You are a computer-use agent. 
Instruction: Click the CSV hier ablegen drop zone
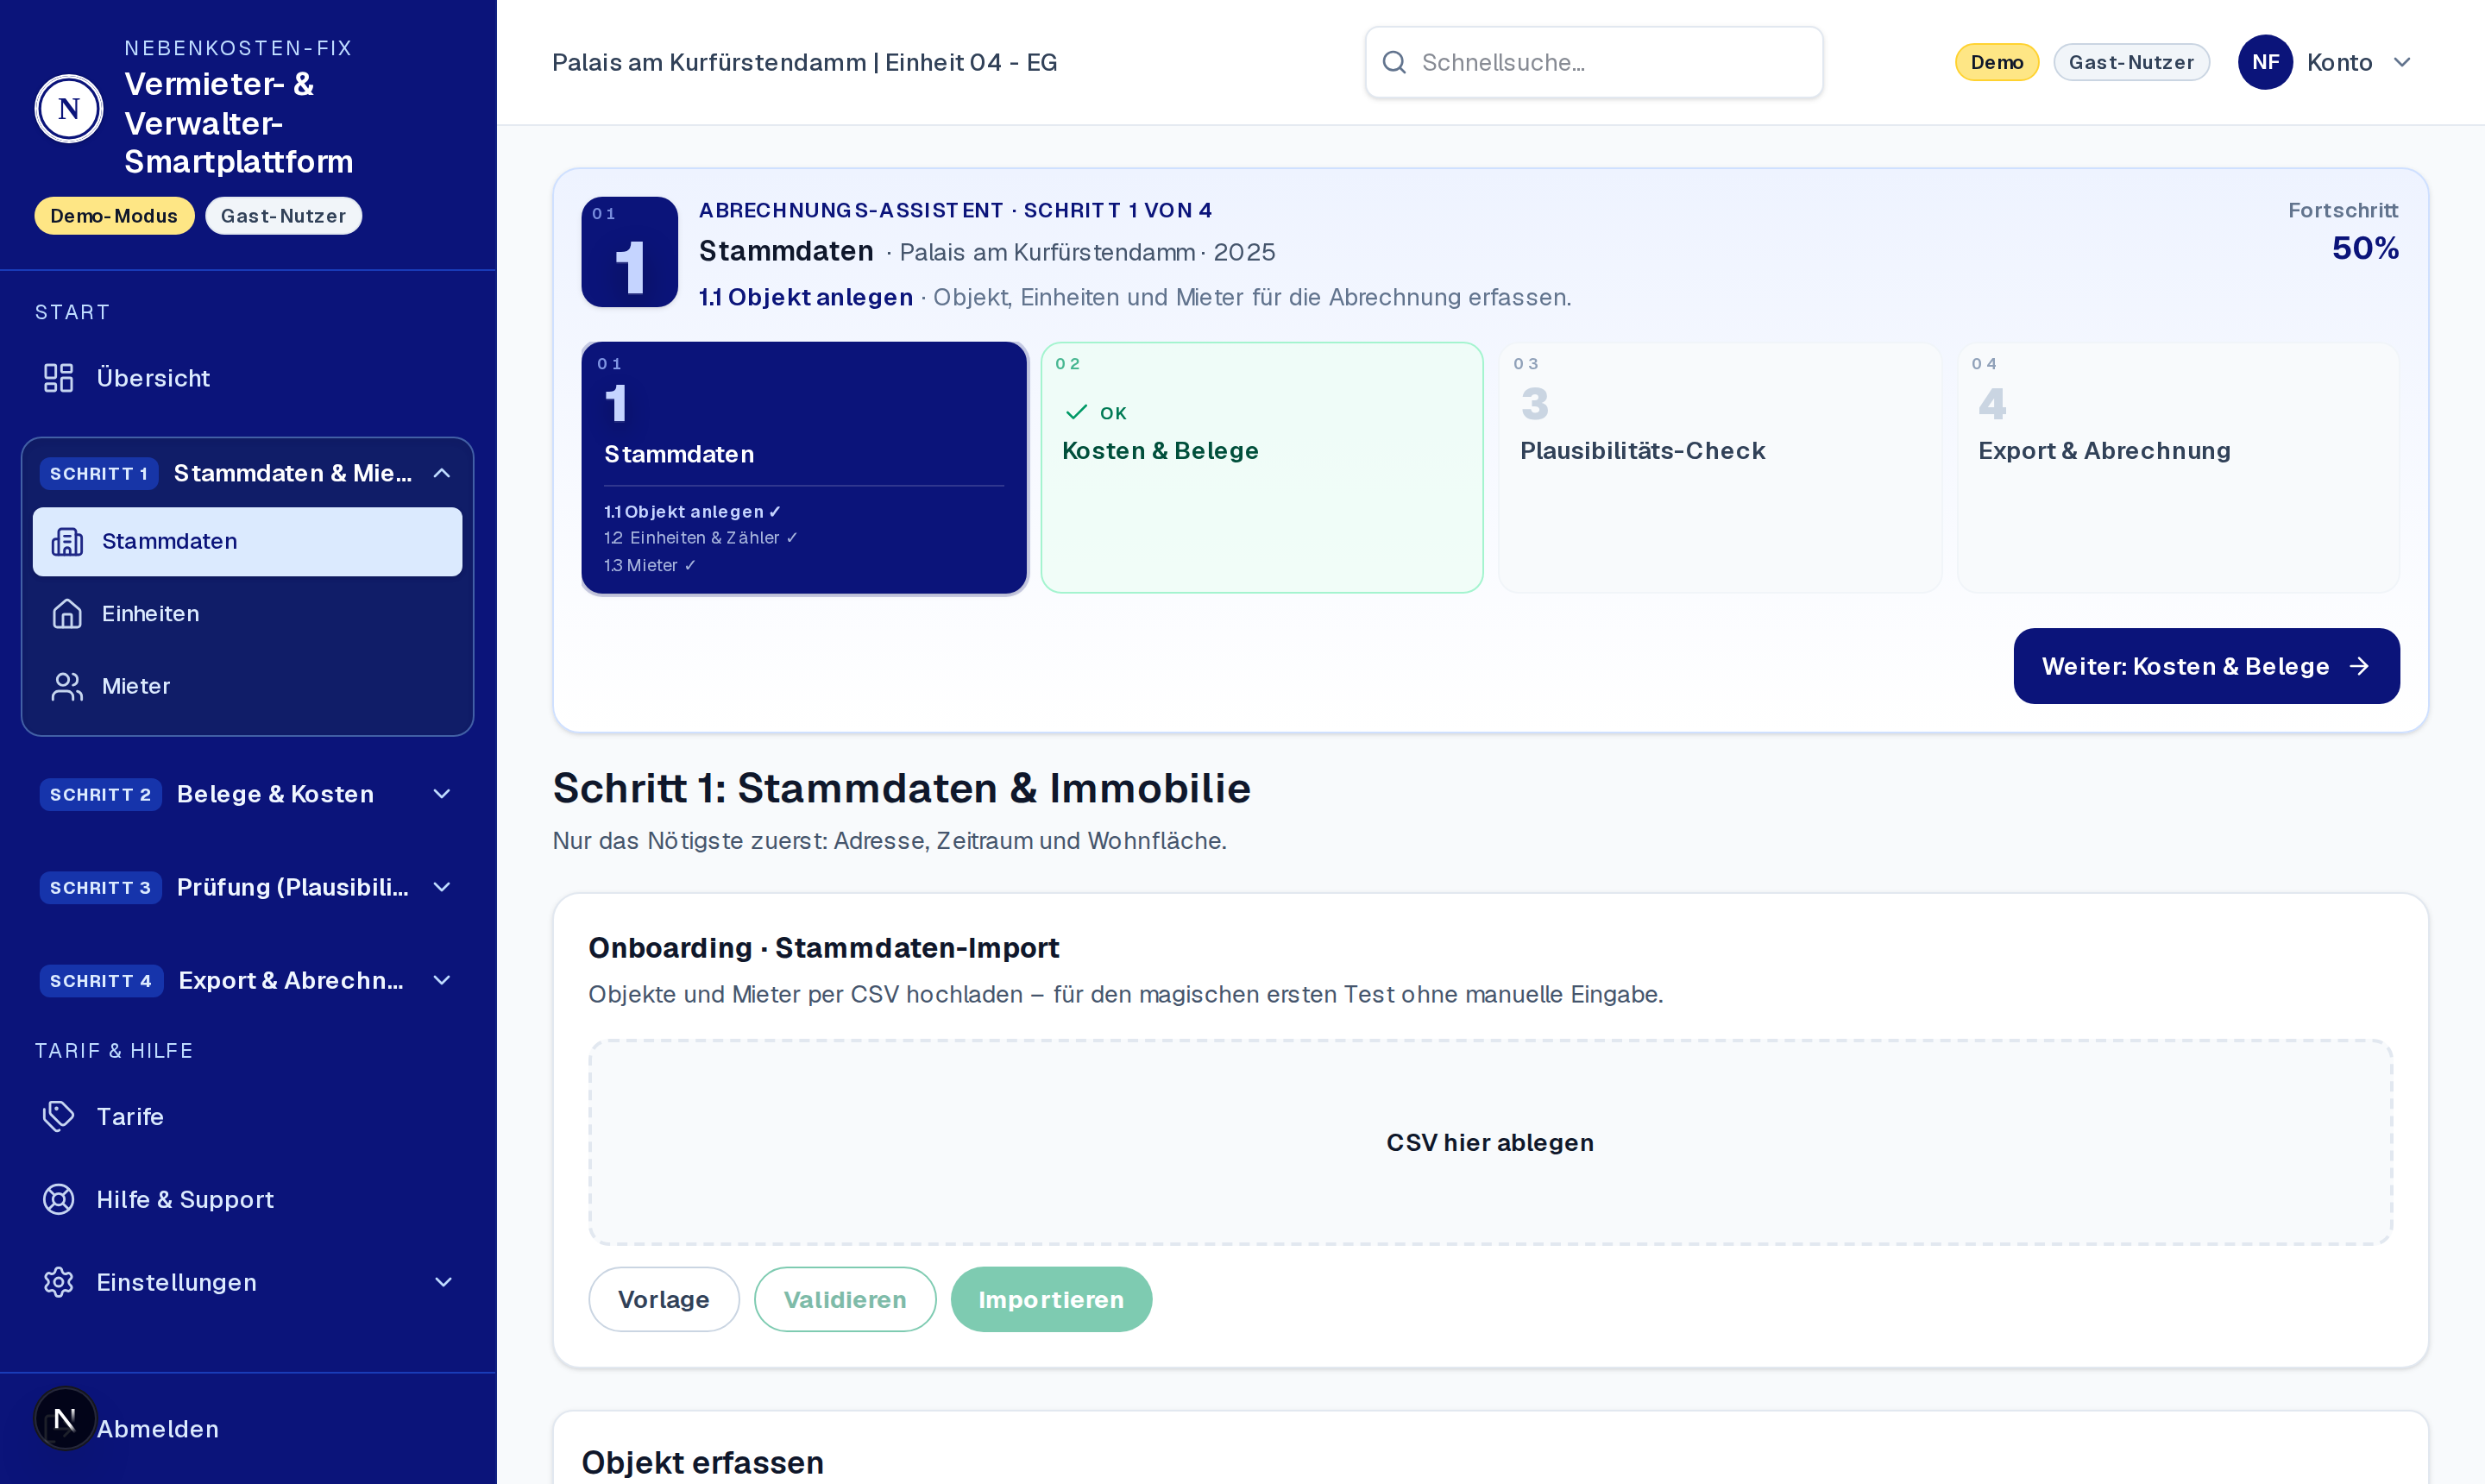(x=1490, y=1142)
